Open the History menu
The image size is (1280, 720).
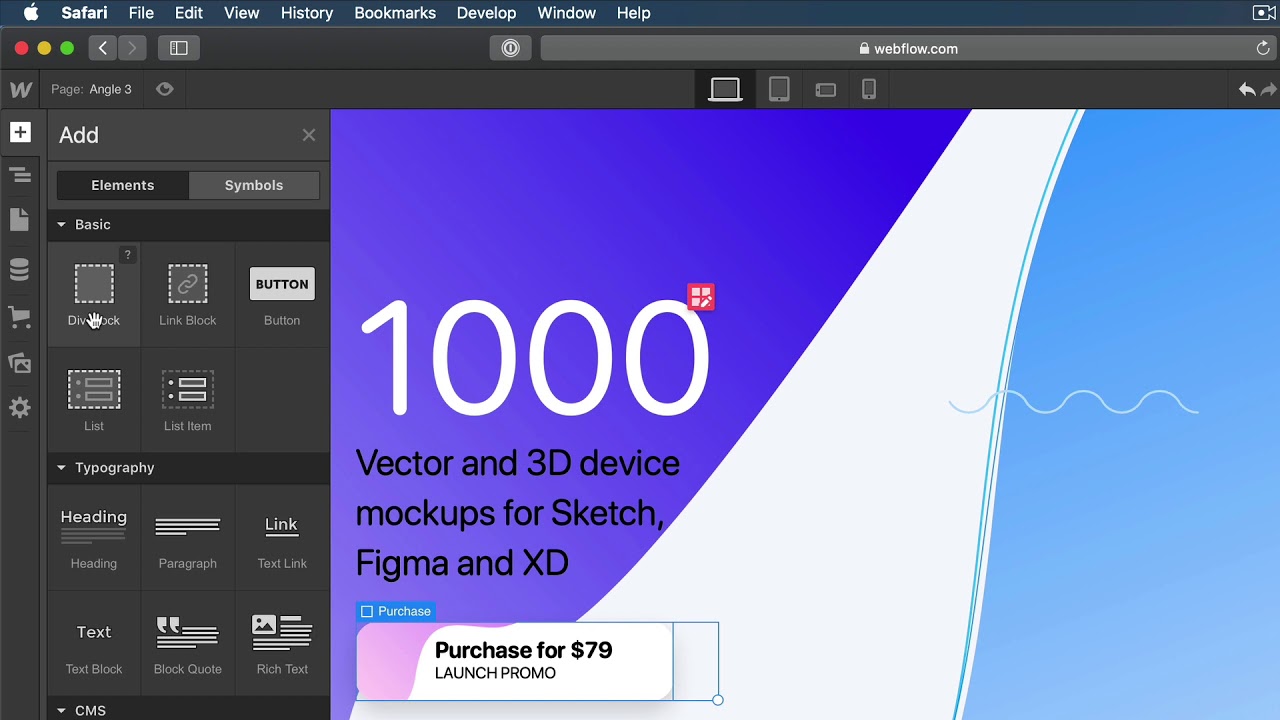[x=307, y=13]
